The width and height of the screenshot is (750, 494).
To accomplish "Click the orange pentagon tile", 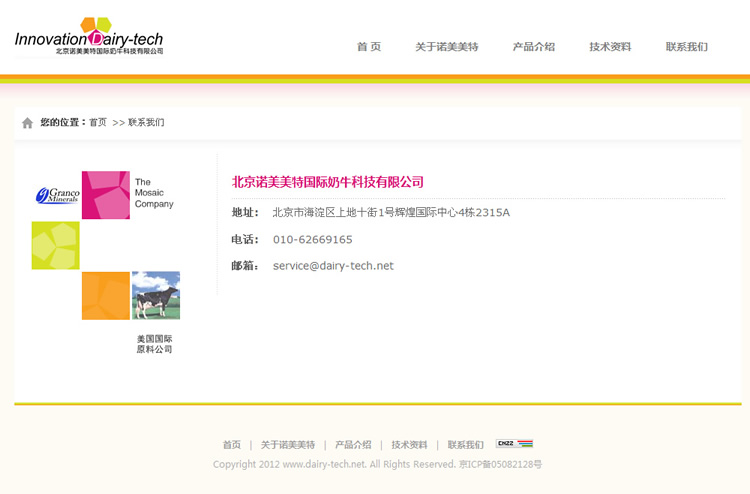I will point(106,296).
